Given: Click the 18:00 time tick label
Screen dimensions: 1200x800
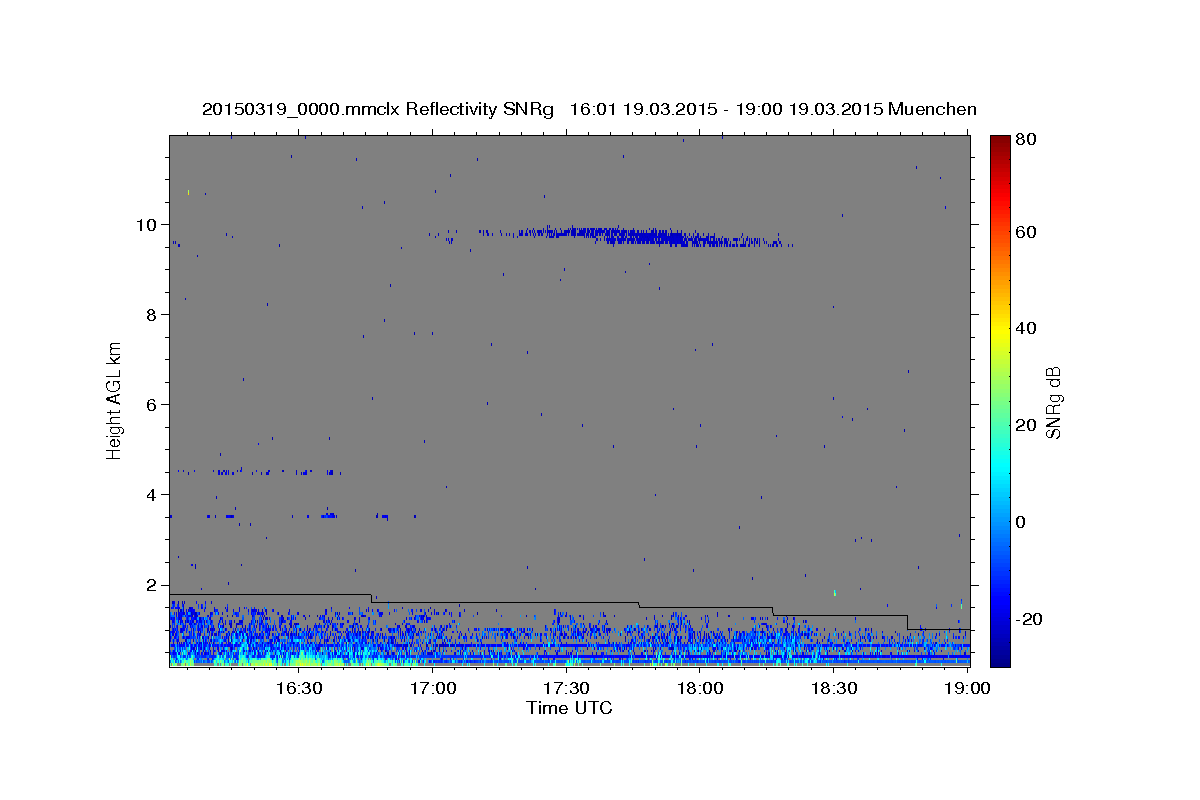Looking at the screenshot, I should (700, 688).
